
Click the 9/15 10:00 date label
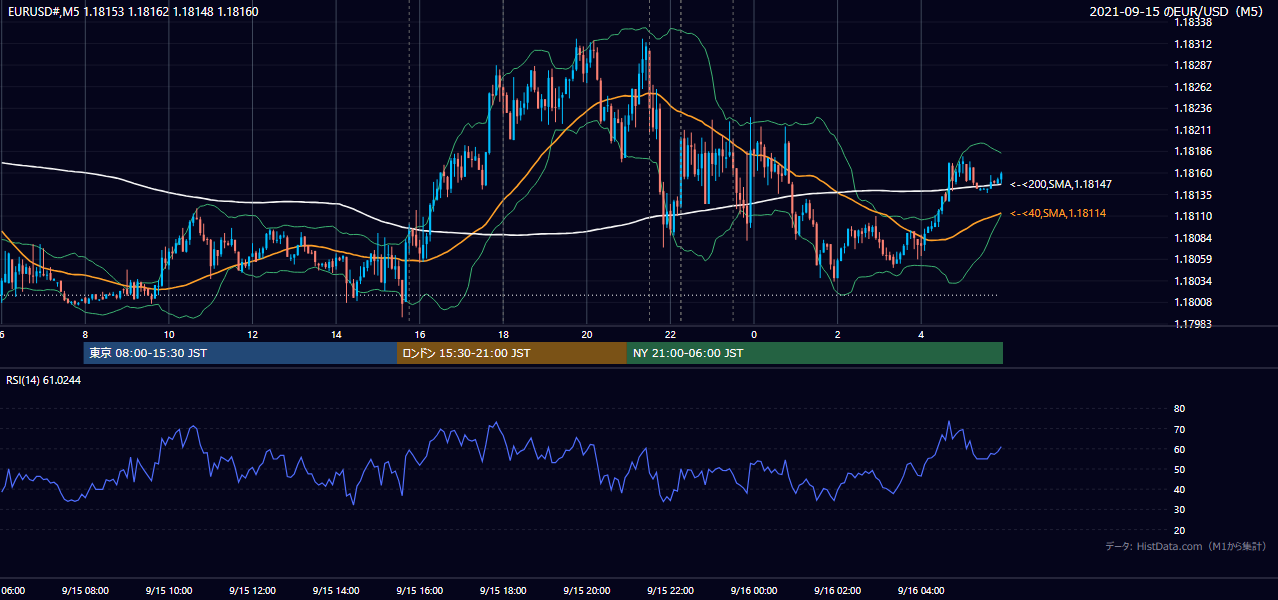coord(168,591)
